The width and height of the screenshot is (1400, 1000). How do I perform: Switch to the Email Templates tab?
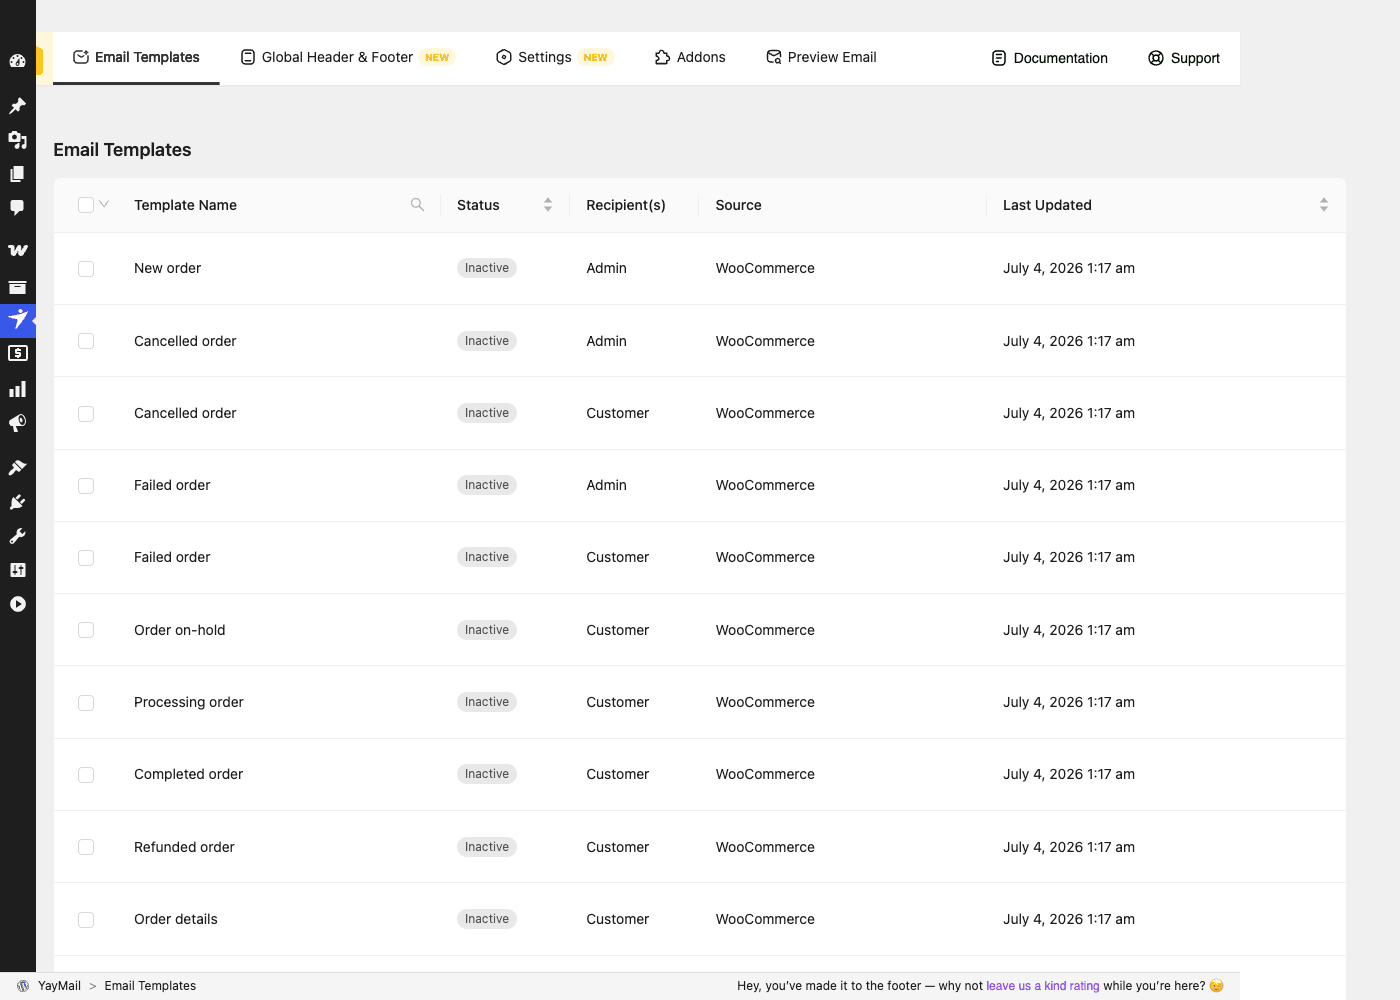136,57
